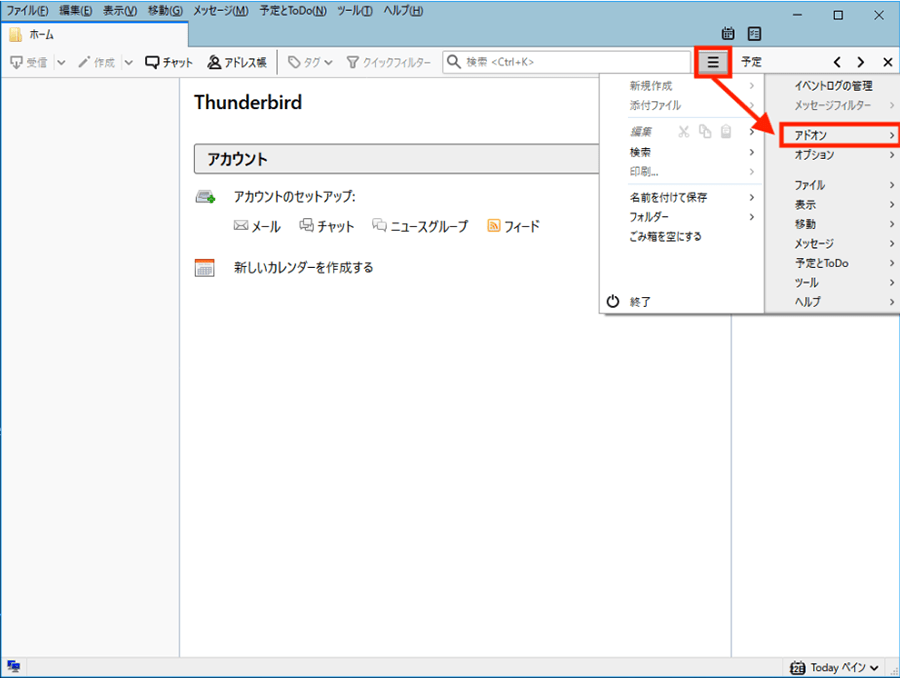
Task: Expand the 添付ファイル submenu
Action: (681, 106)
